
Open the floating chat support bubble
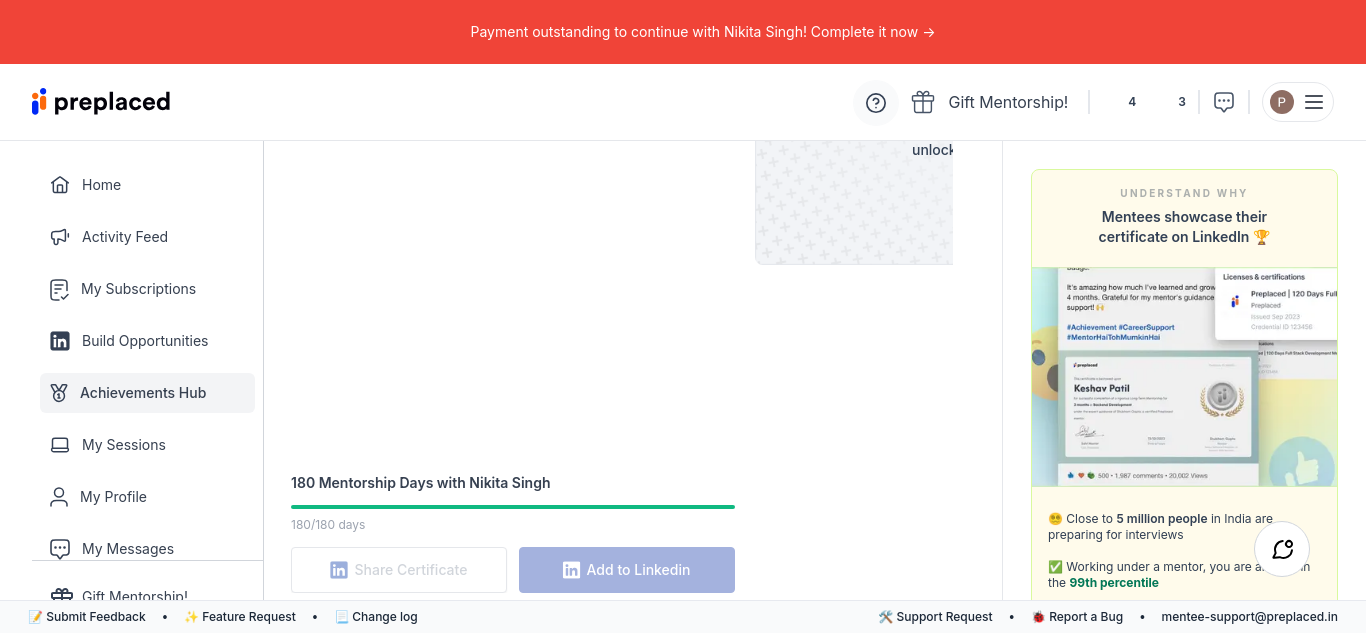[1282, 549]
